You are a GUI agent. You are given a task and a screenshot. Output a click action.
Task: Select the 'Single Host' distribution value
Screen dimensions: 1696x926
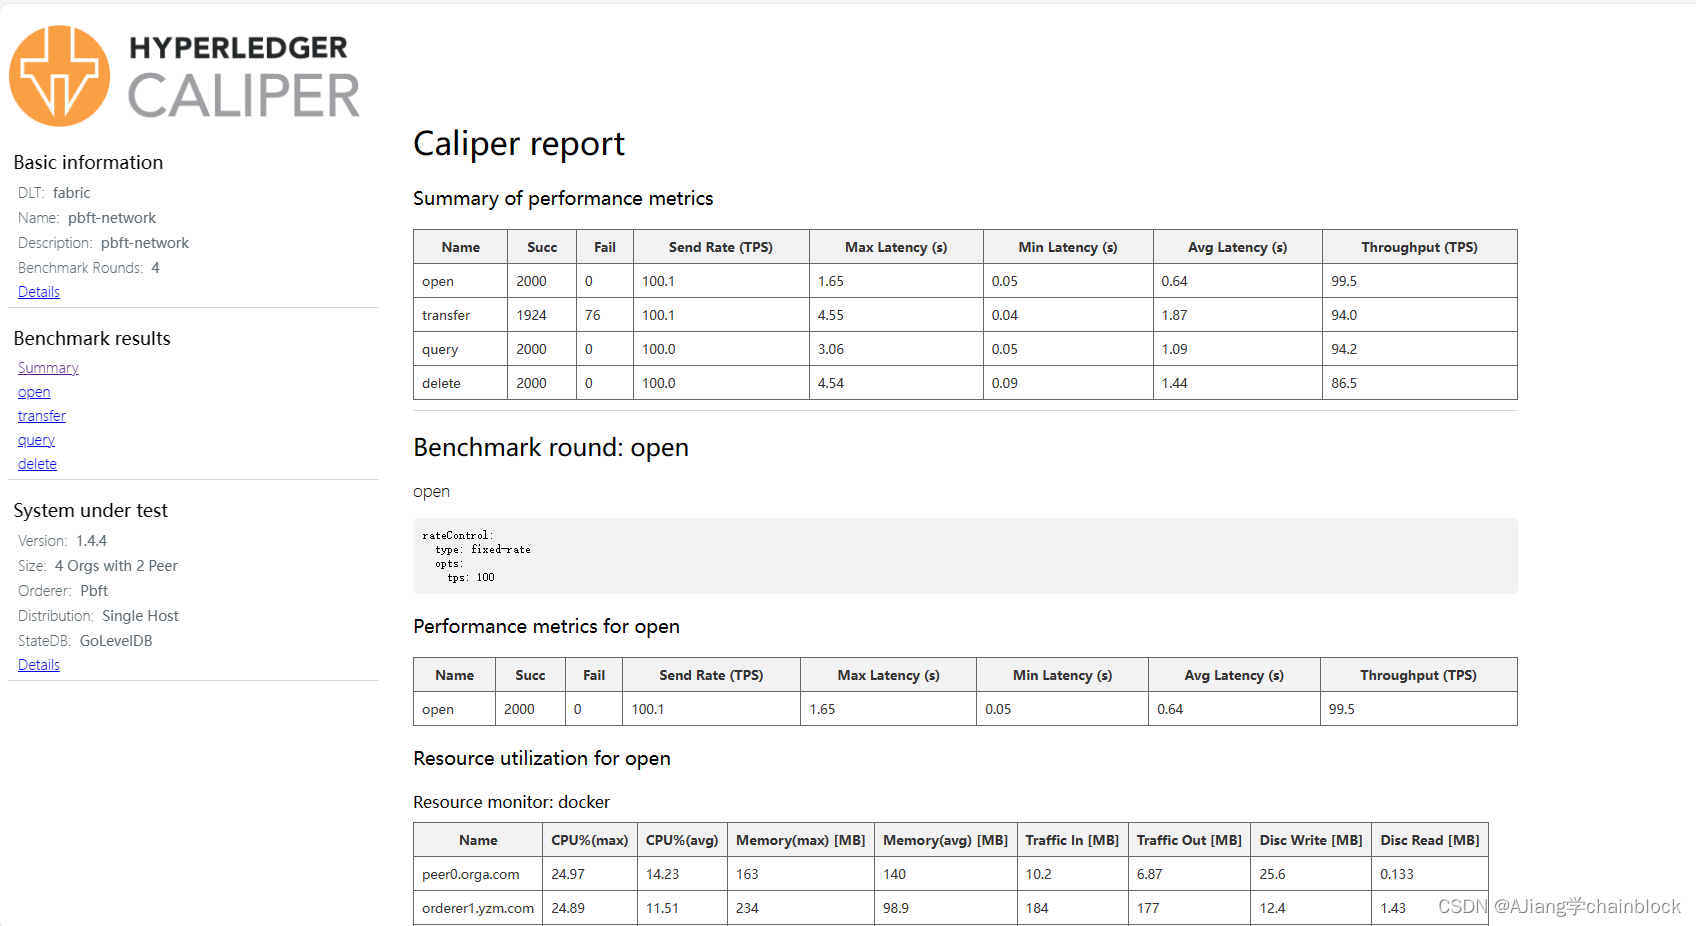pos(140,616)
